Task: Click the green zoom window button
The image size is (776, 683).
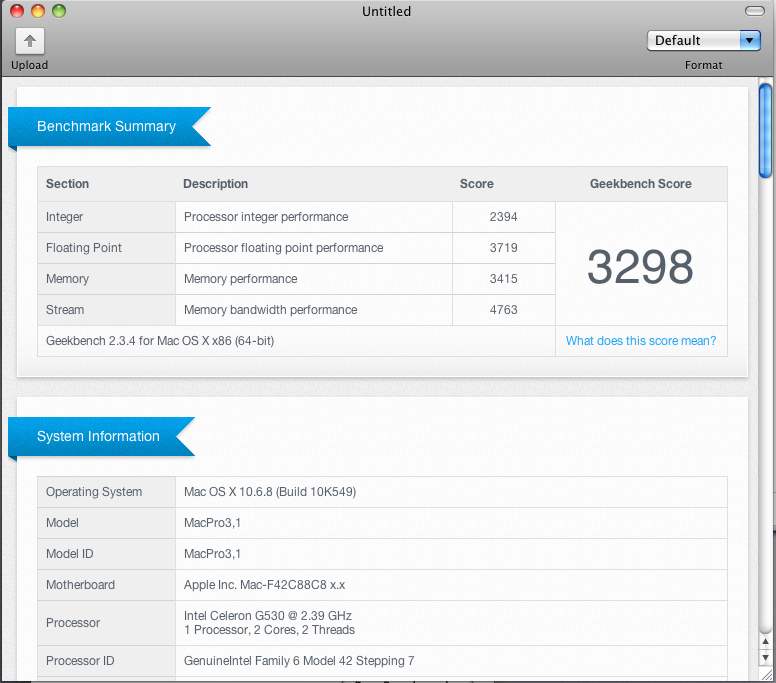Action: 59,11
